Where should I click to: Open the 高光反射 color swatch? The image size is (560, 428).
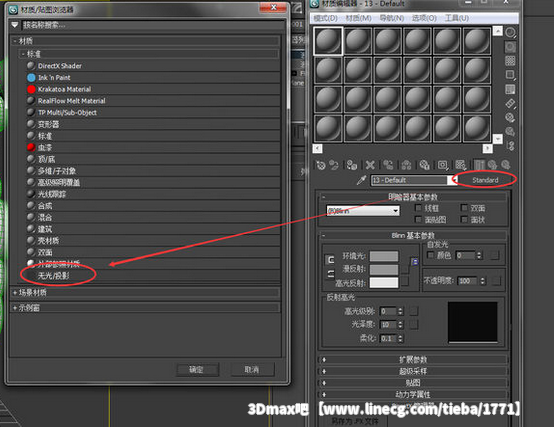[384, 283]
